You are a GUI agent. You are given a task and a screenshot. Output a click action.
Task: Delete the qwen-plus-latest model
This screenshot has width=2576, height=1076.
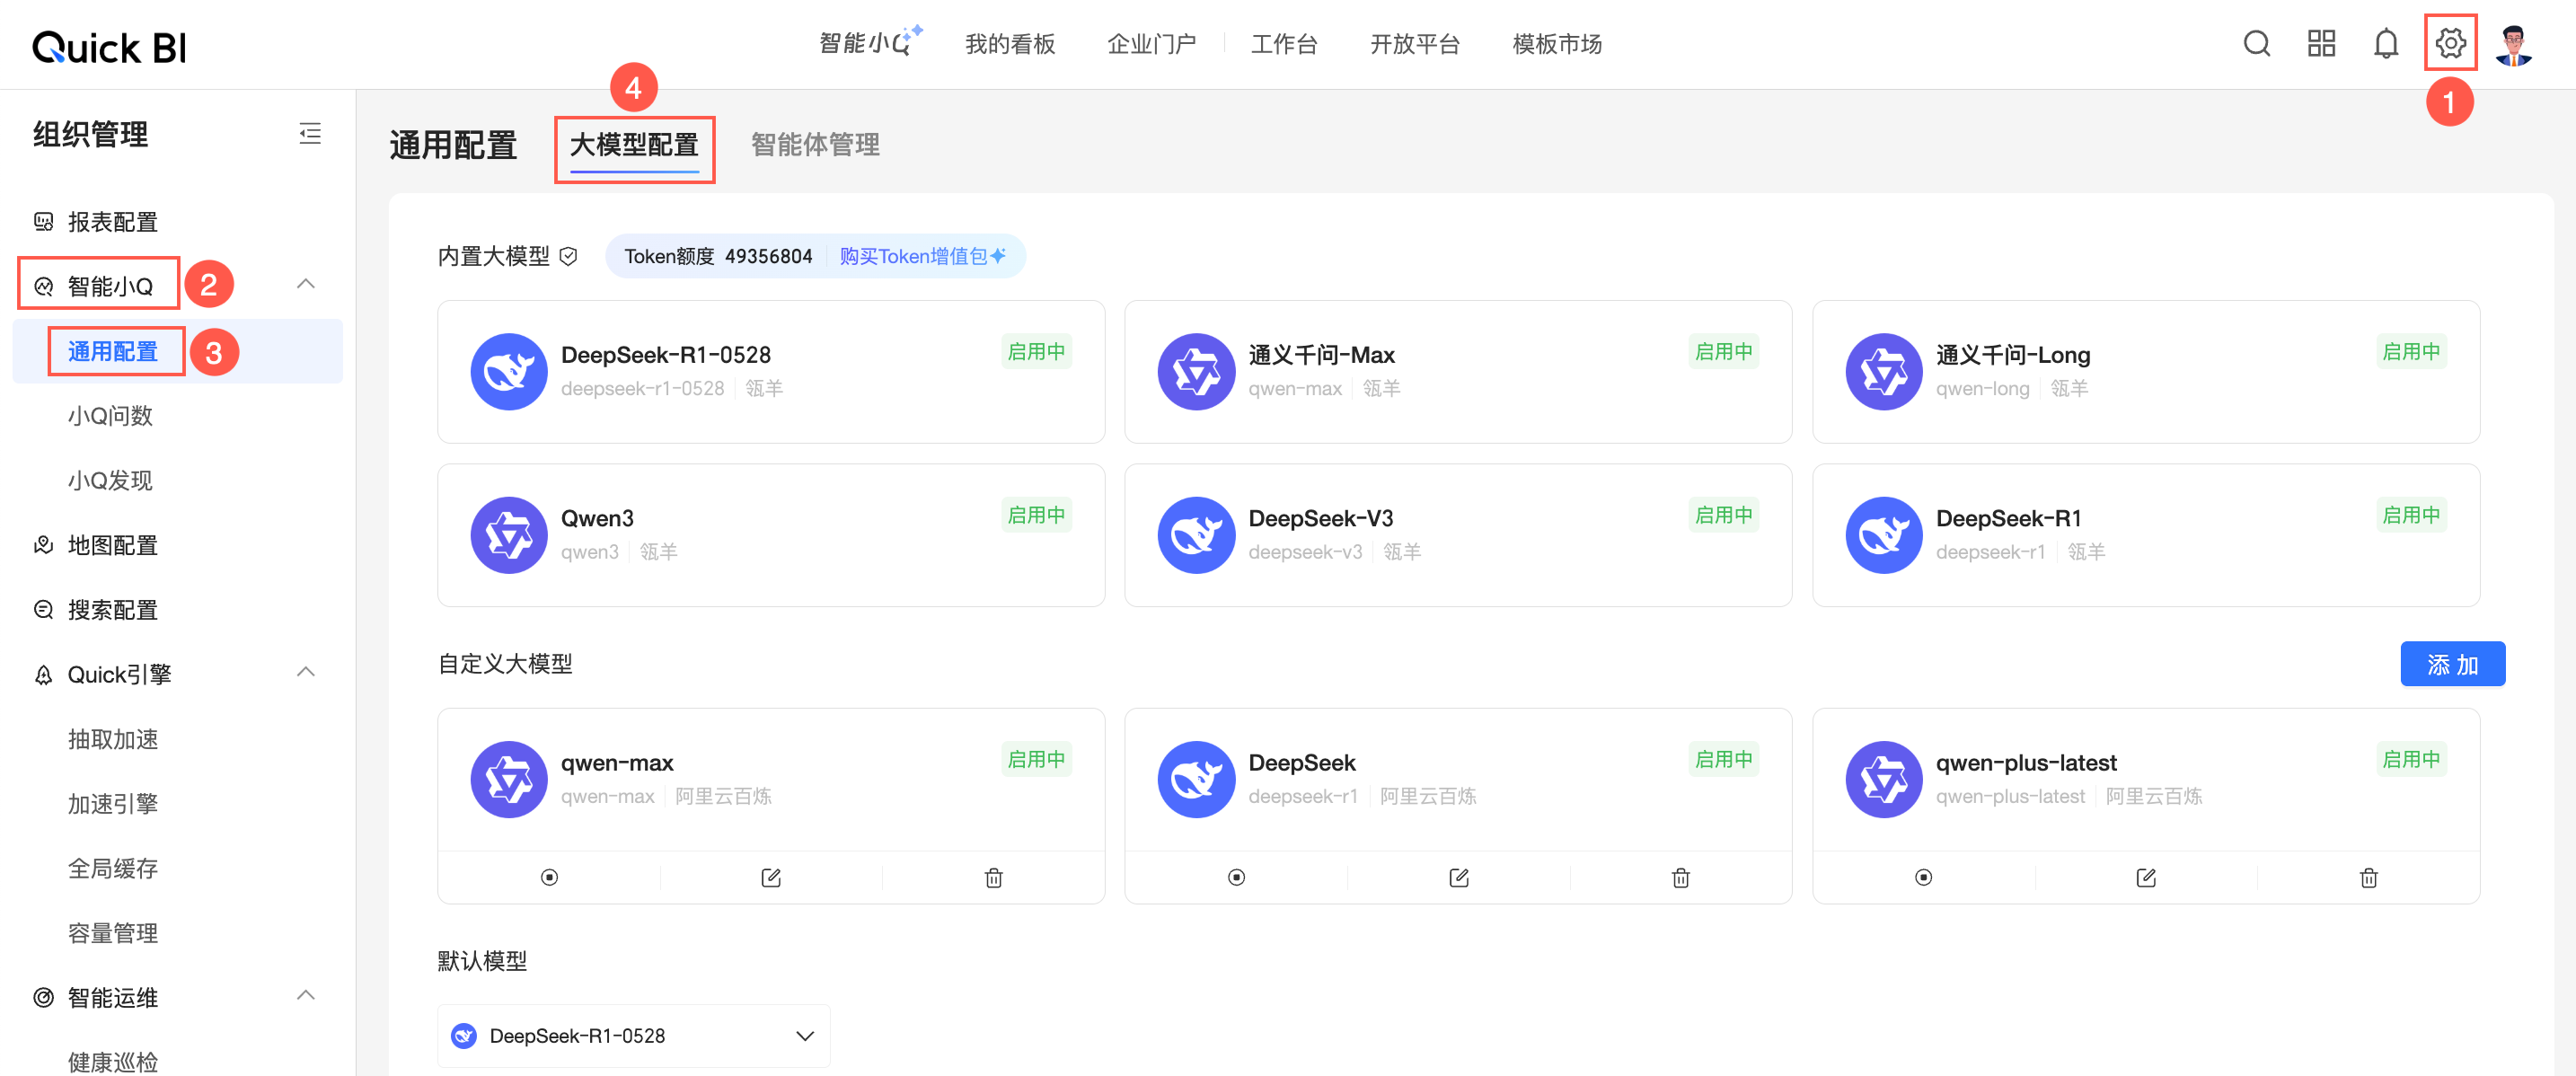click(x=2368, y=877)
